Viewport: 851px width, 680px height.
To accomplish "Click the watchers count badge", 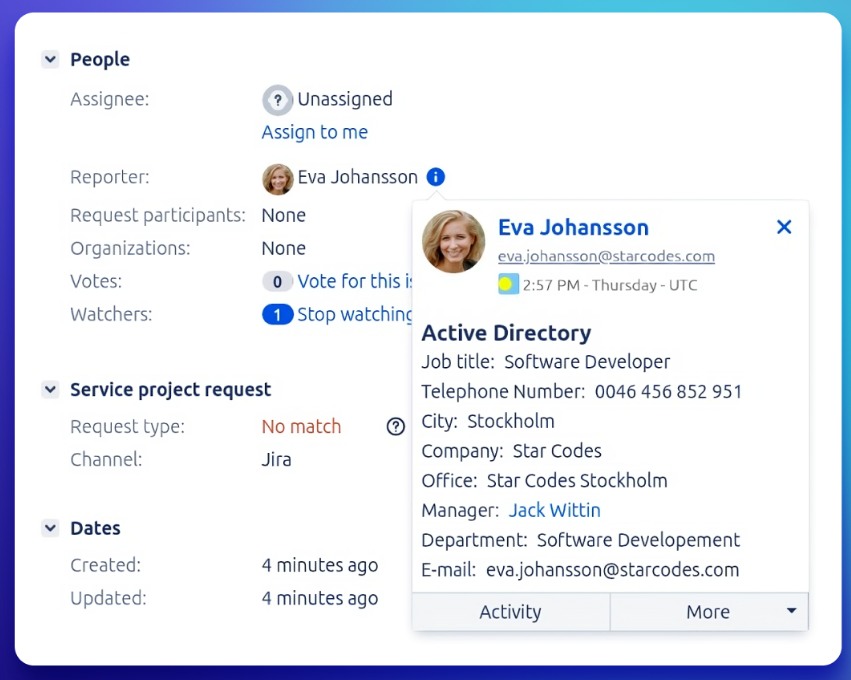I will coord(277,315).
